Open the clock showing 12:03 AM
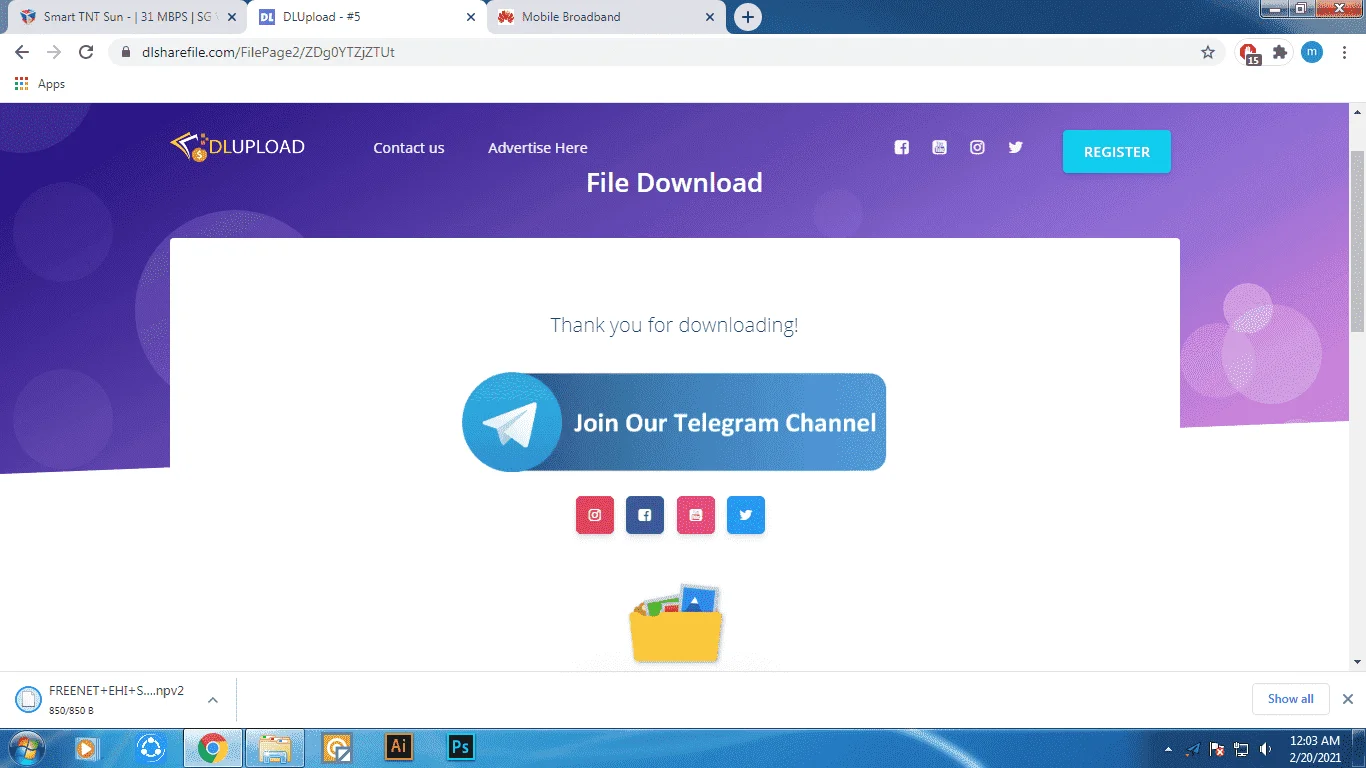Image resolution: width=1366 pixels, height=768 pixels. pyautogui.click(x=1315, y=749)
